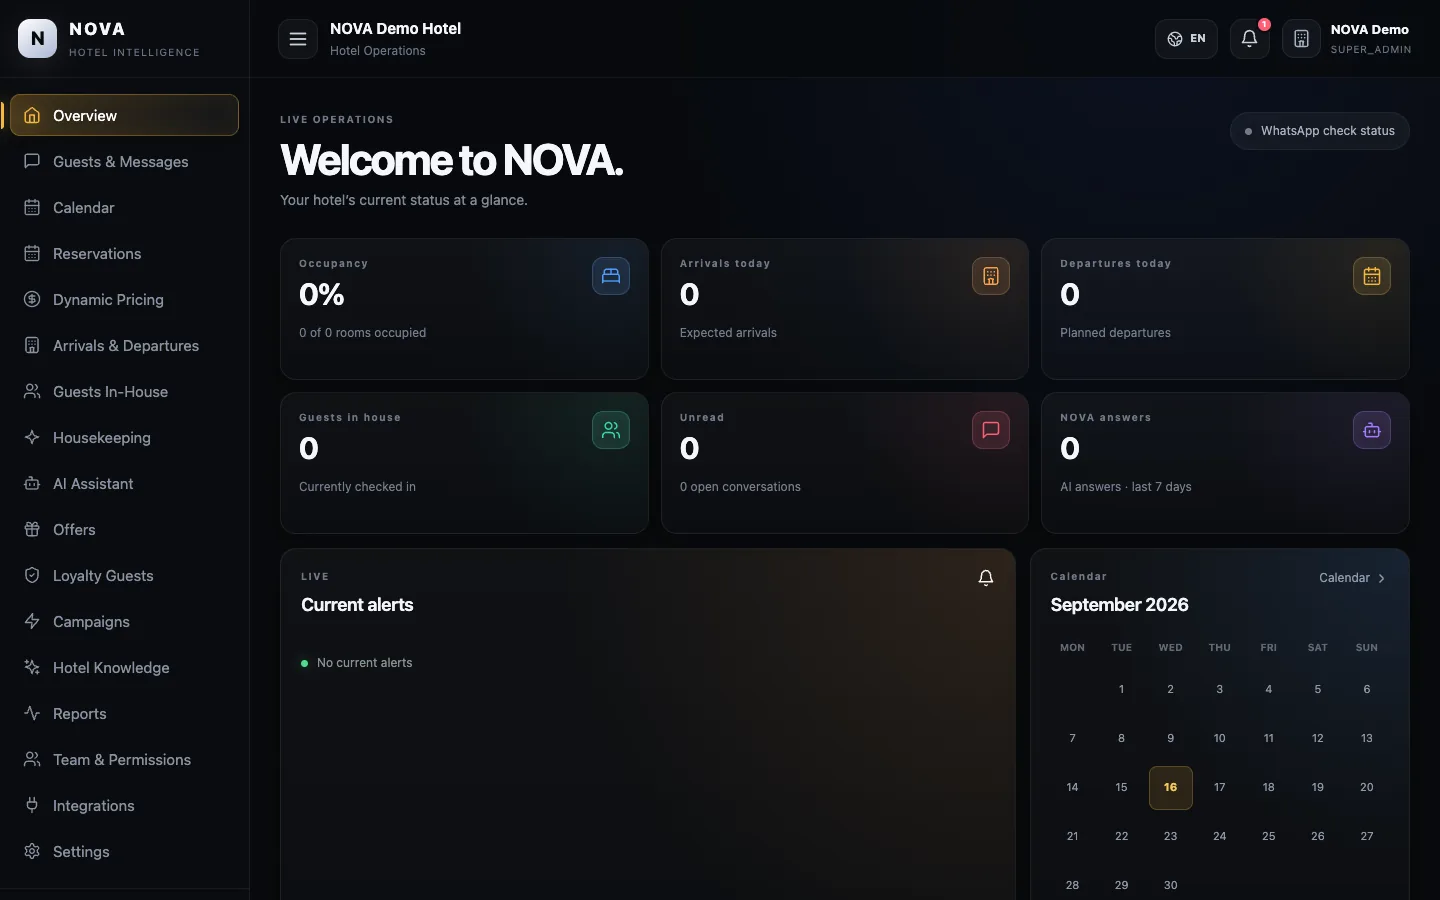Click the 'No current alerts' text
The width and height of the screenshot is (1440, 900).
364,663
